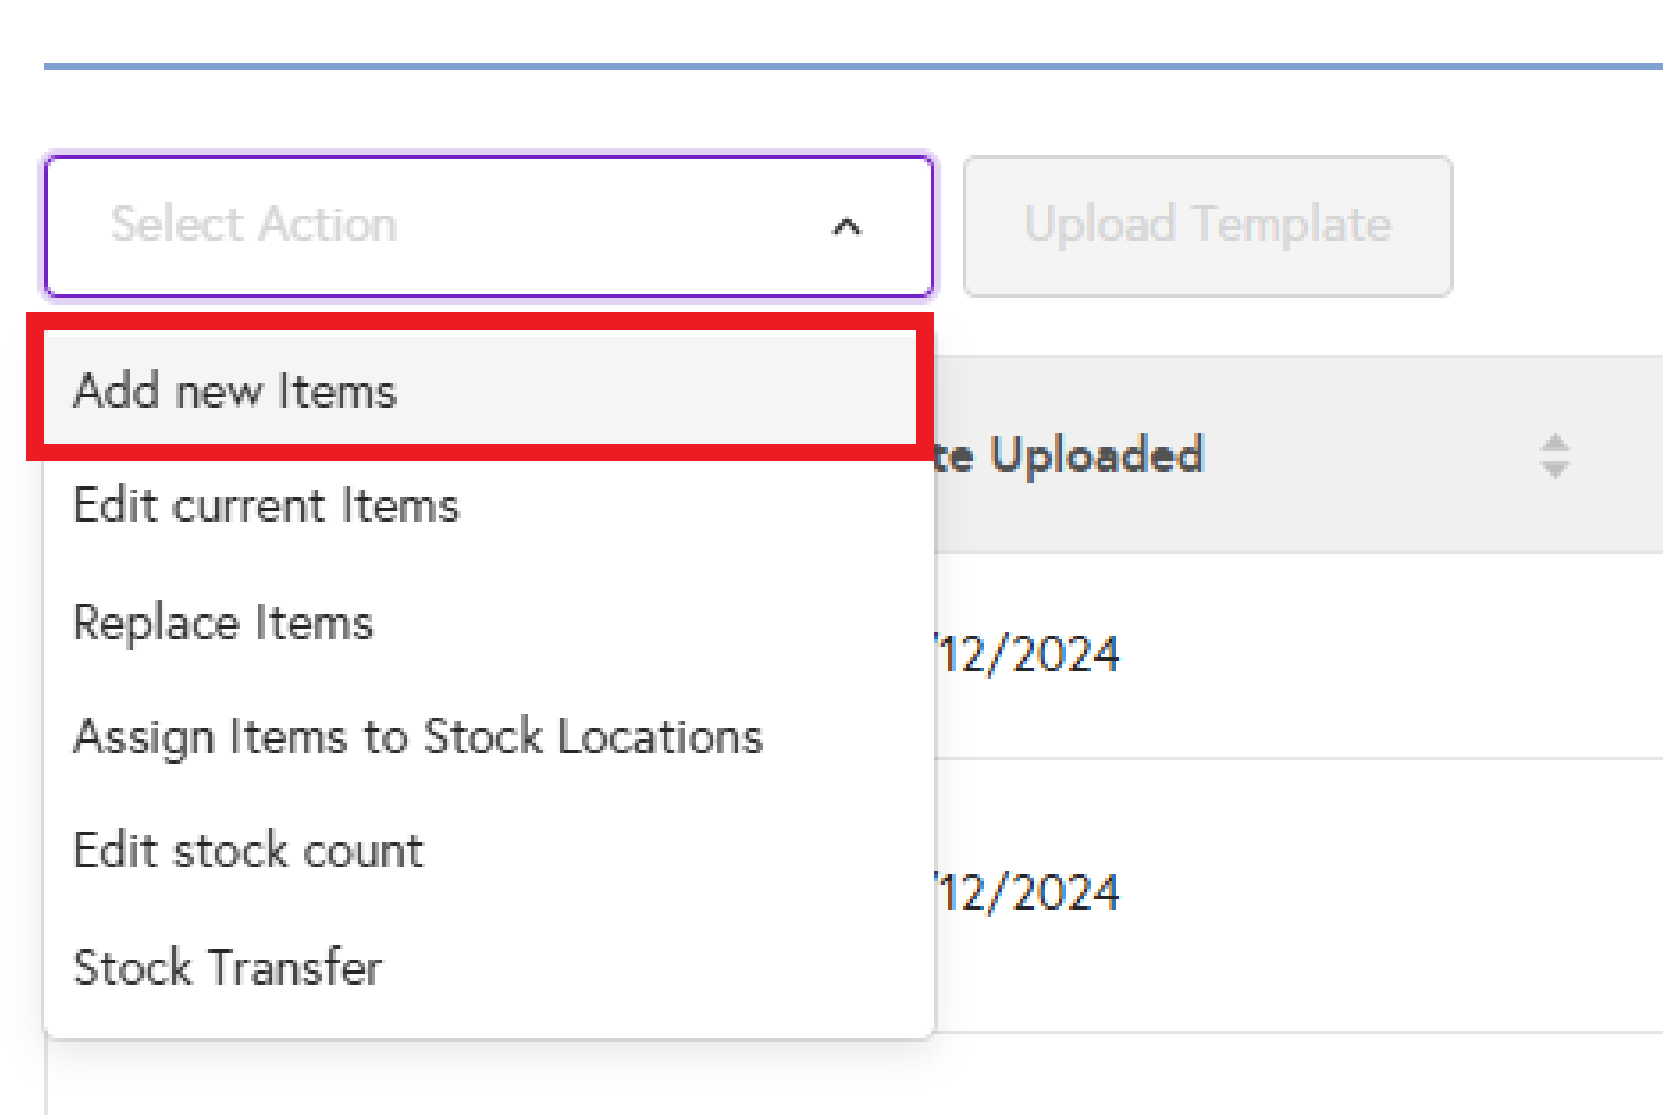This screenshot has height=1115, width=1663.
Task: Choose Assign Items to Stock Locations
Action: pos(417,737)
